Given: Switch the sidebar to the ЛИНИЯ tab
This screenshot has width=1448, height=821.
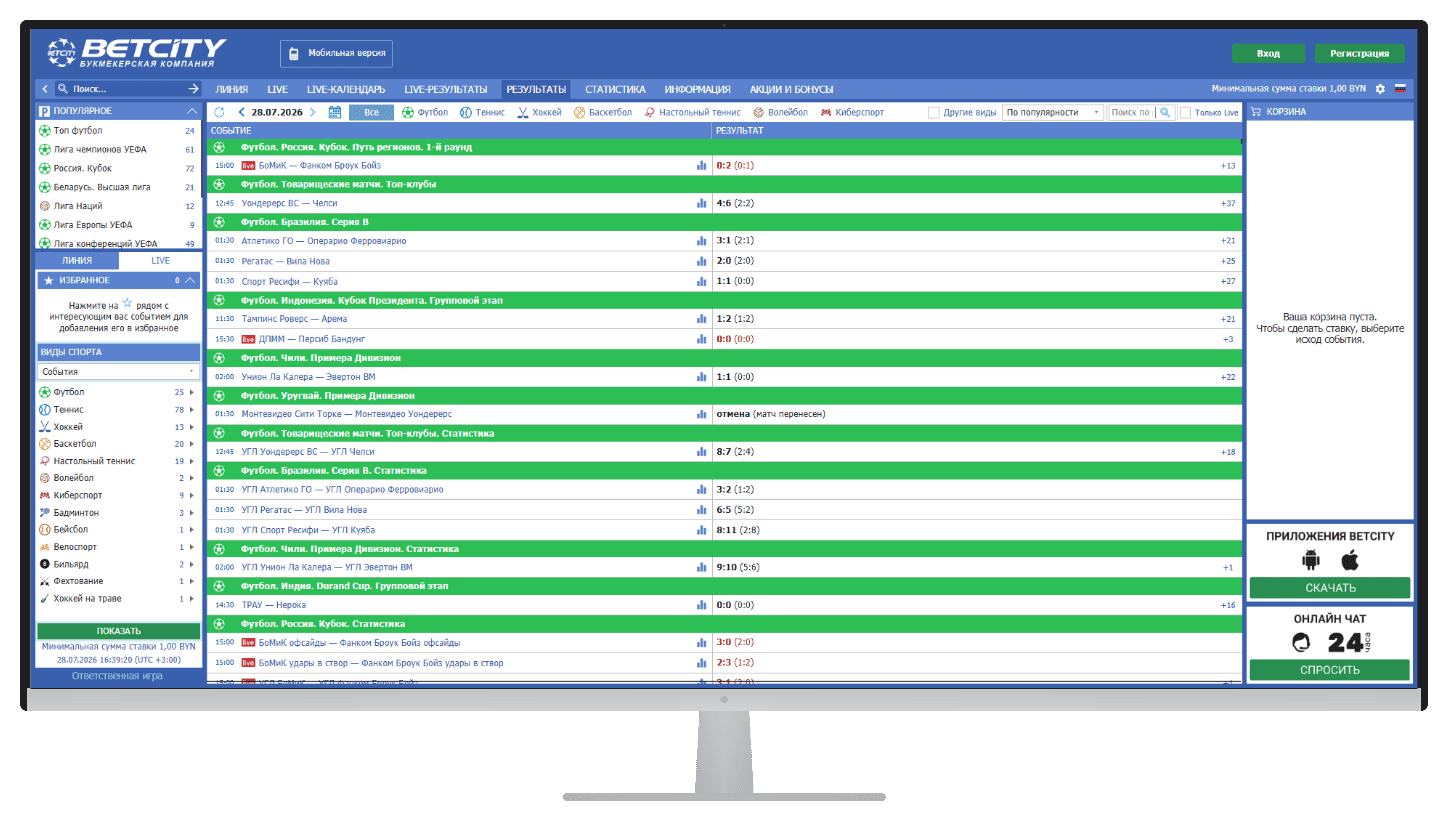Looking at the screenshot, I should (x=77, y=260).
